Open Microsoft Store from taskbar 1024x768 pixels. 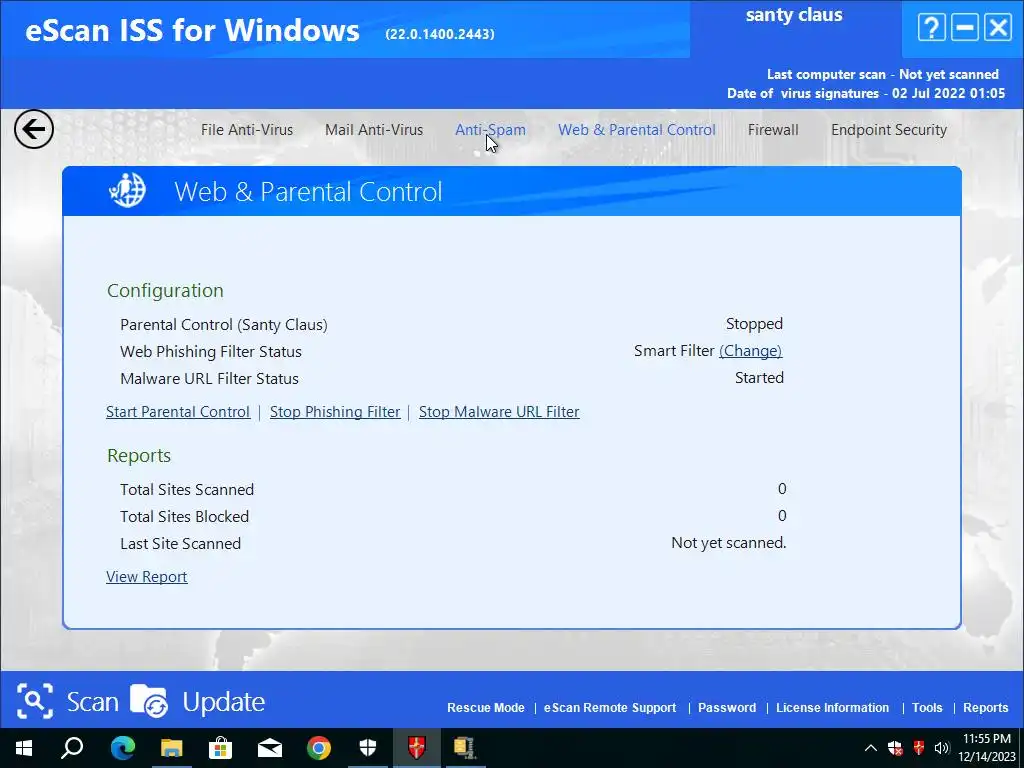click(220, 748)
